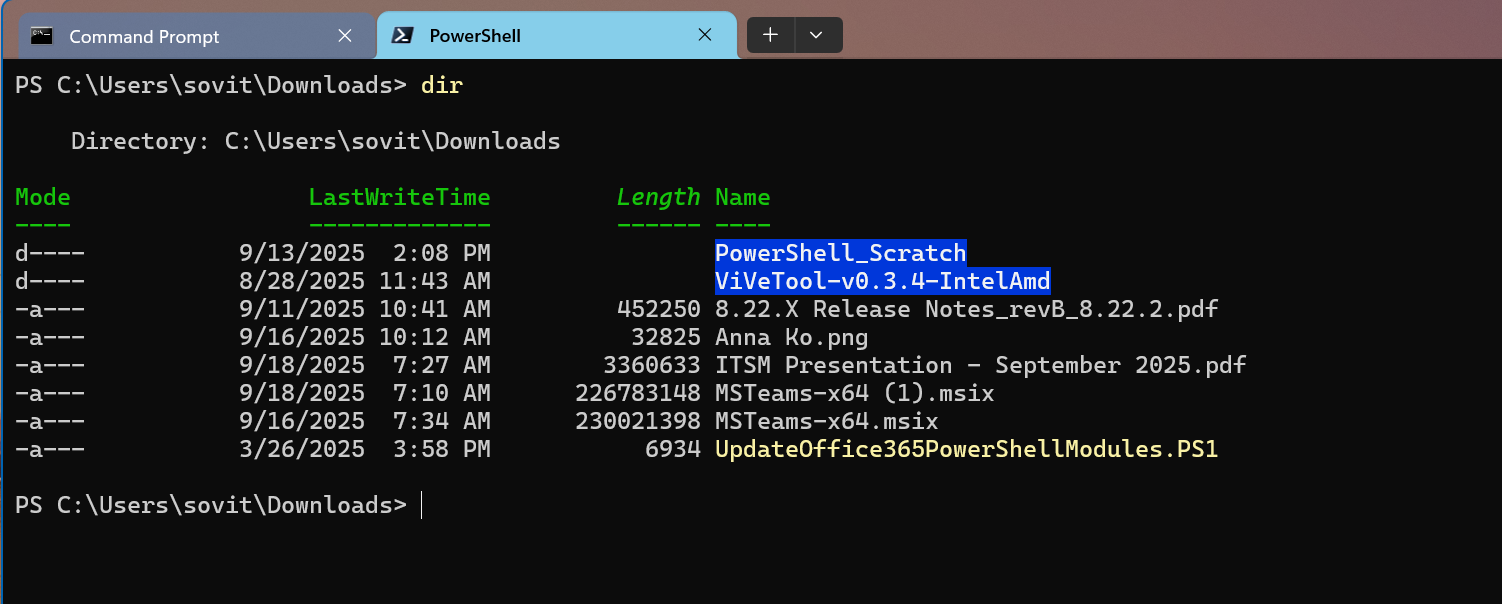This screenshot has height=604, width=1502.
Task: Click the ITSM Presentation September 2025 filename
Action: click(980, 364)
